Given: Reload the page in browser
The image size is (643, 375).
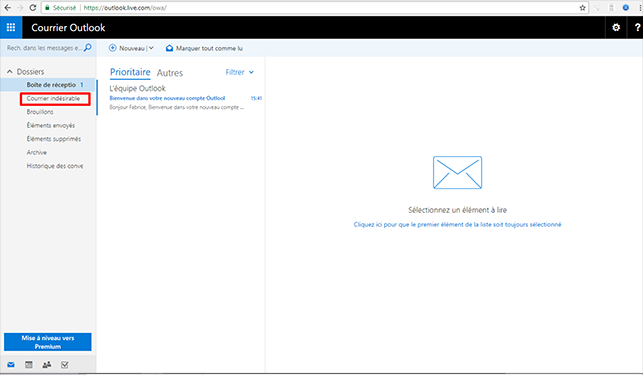Looking at the screenshot, I should [x=33, y=8].
